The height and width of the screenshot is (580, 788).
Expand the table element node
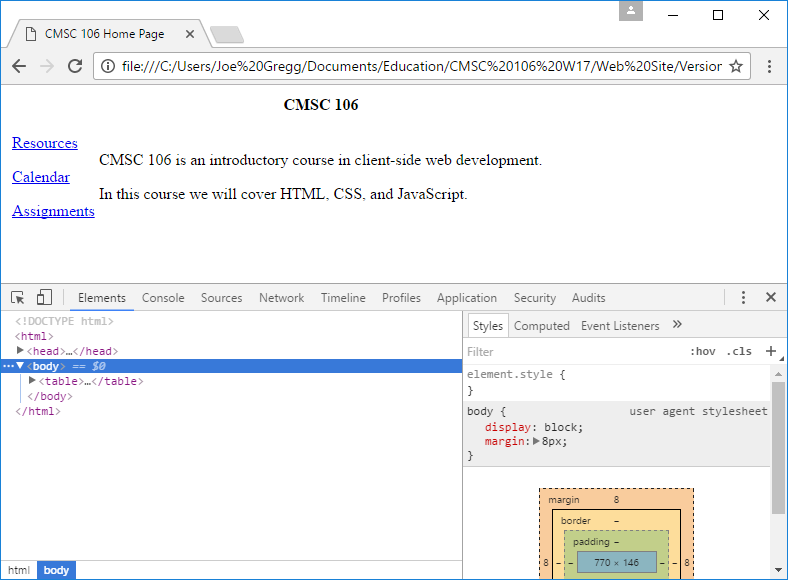click(32, 380)
